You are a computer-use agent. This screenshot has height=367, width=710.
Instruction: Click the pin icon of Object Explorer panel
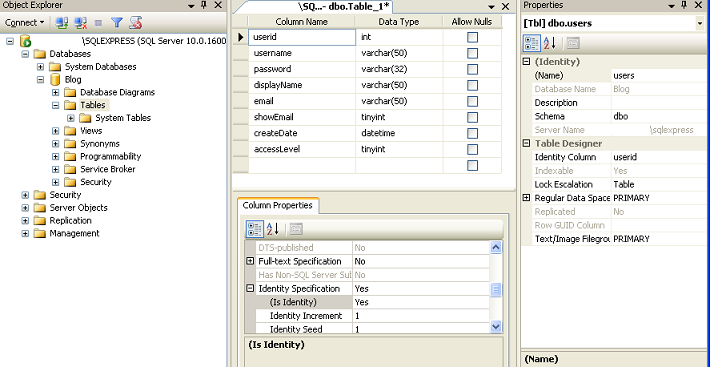coord(204,5)
